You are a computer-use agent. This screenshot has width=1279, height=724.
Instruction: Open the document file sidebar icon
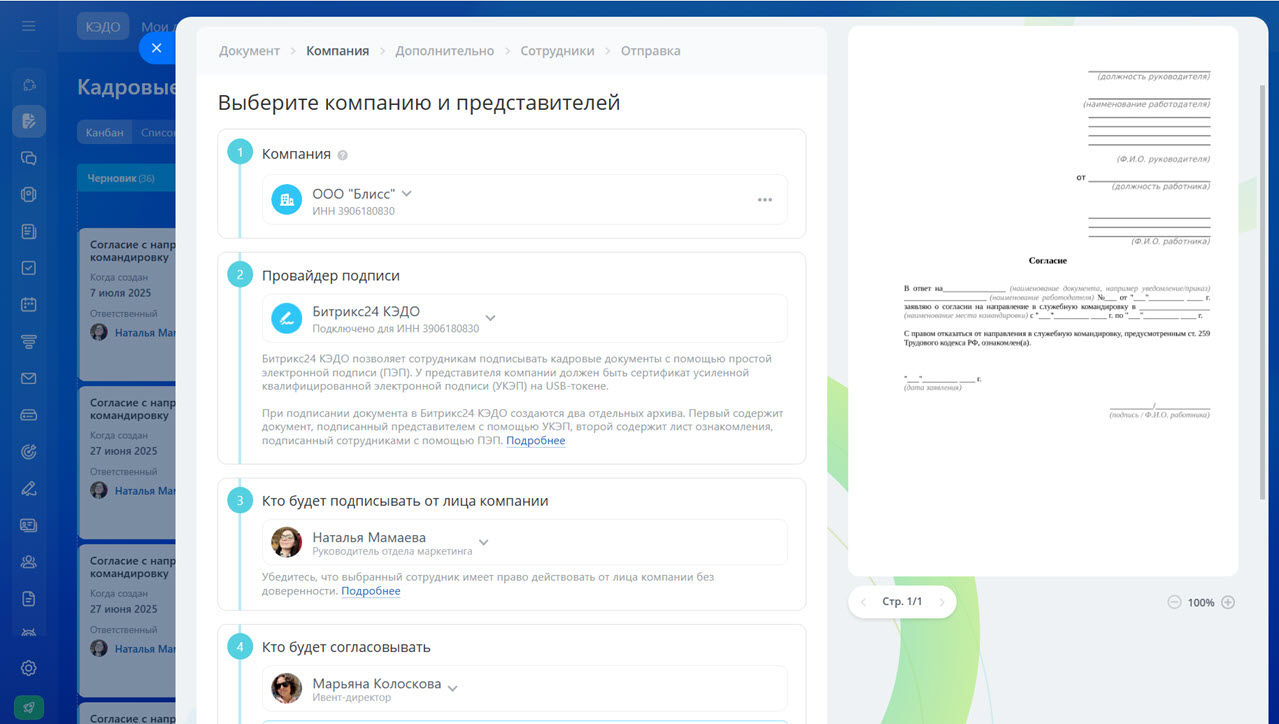(x=29, y=598)
